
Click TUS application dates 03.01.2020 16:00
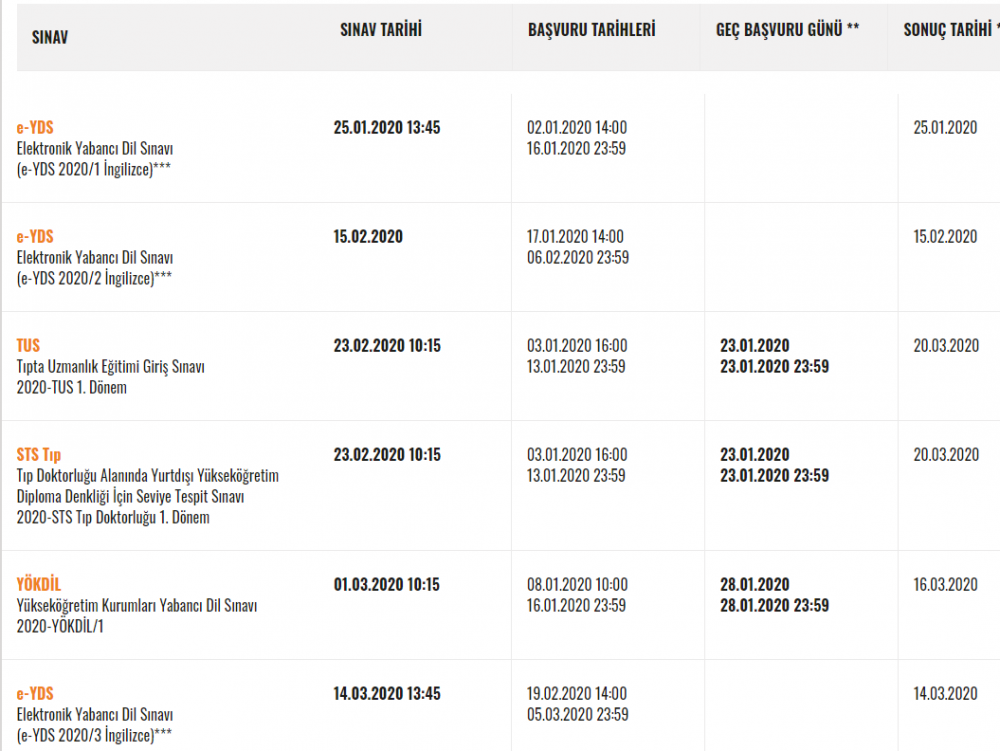(577, 345)
